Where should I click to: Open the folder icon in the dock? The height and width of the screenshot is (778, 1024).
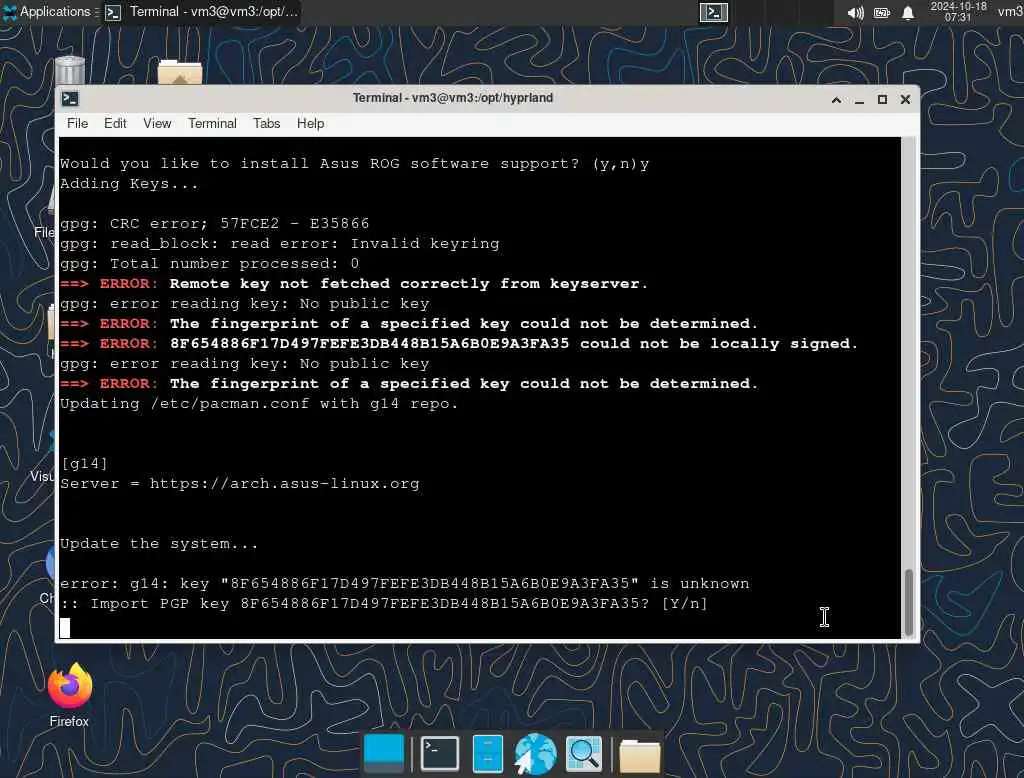(x=639, y=756)
